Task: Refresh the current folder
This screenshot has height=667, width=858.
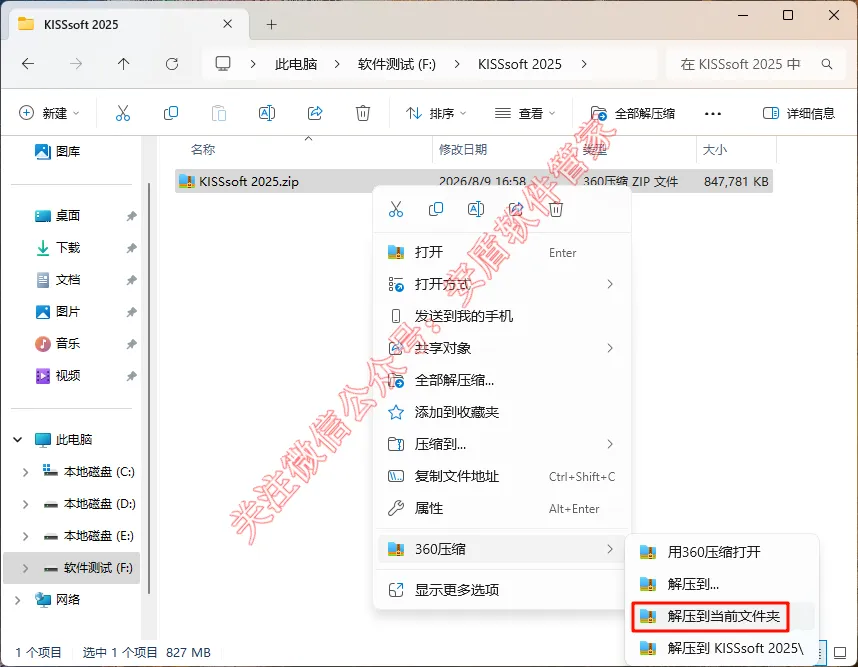Action: [172, 64]
